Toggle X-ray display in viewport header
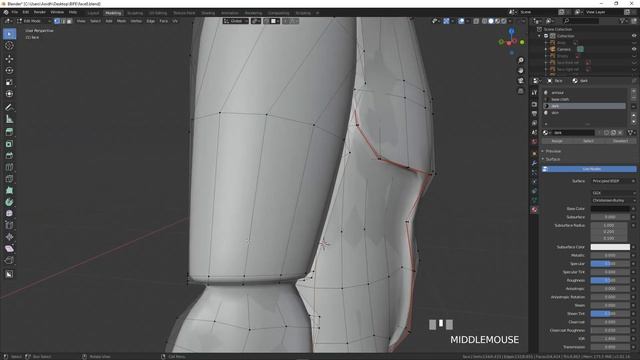 tap(476, 21)
